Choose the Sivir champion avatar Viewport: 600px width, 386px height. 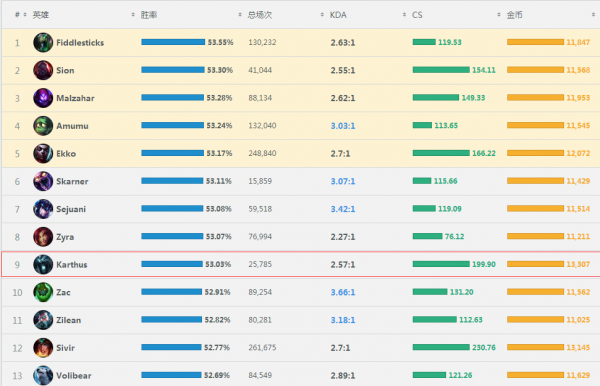43,348
